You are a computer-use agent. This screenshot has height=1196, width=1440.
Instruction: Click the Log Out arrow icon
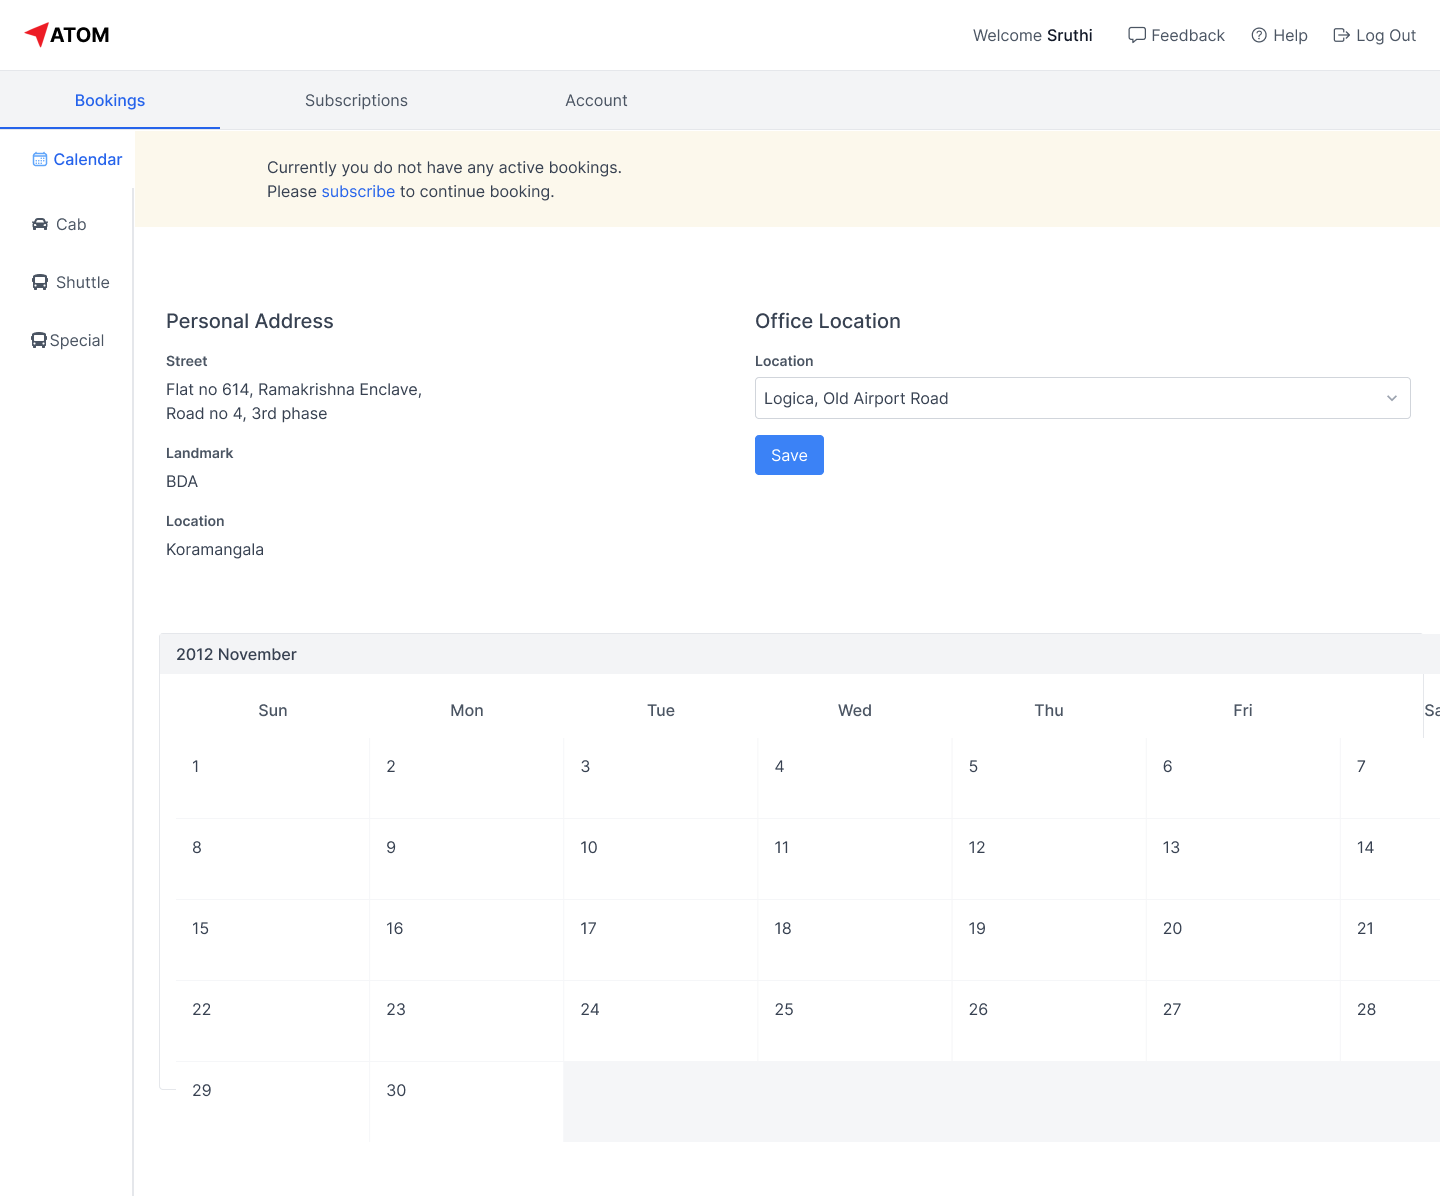point(1342,35)
